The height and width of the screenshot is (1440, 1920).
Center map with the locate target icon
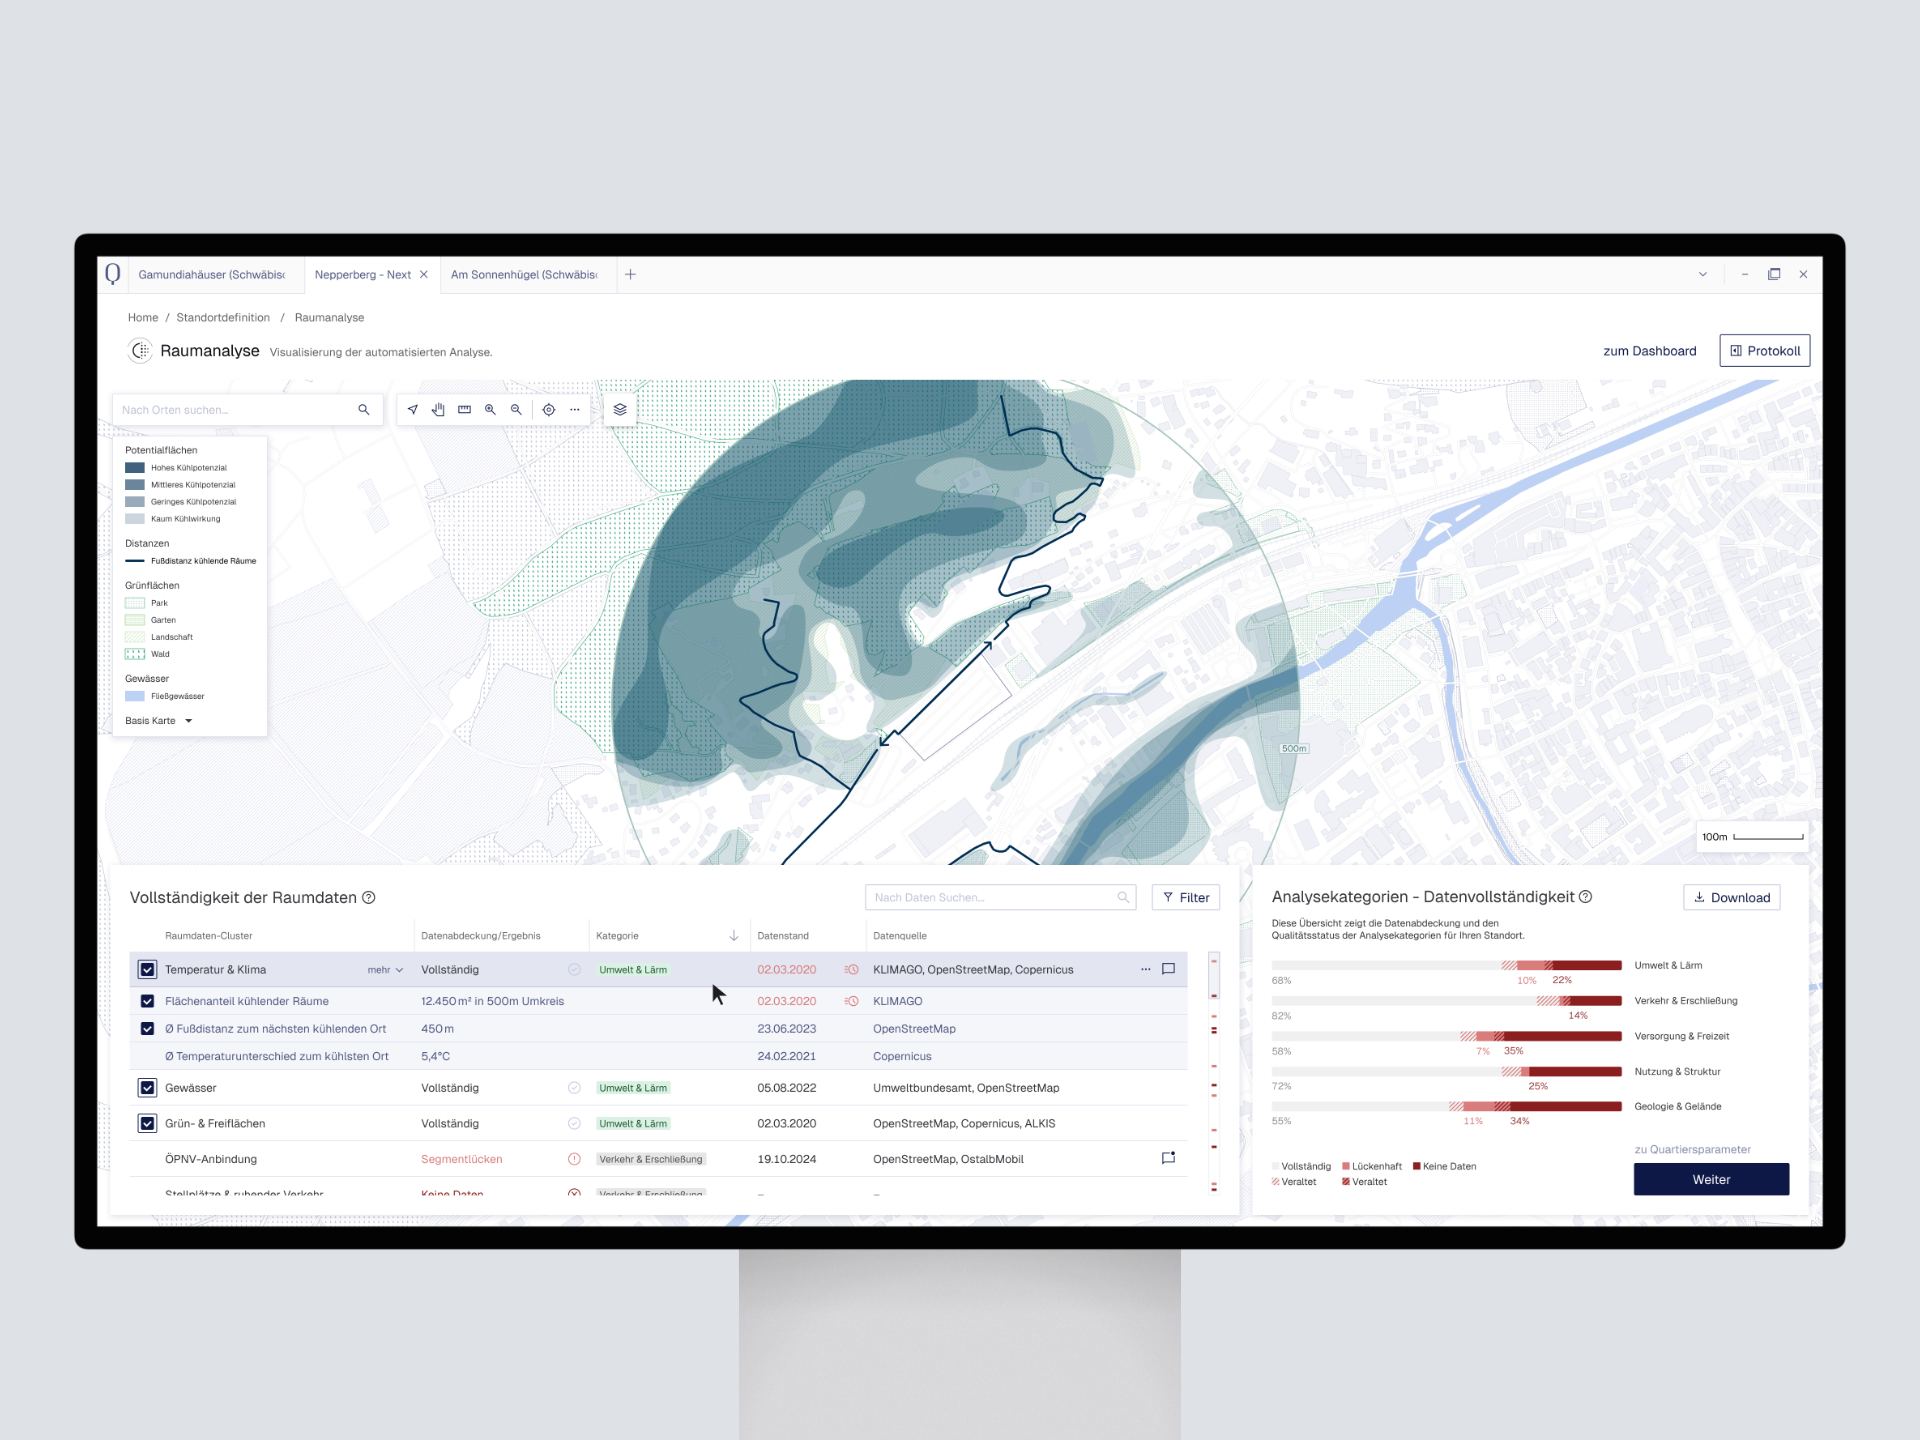(549, 410)
